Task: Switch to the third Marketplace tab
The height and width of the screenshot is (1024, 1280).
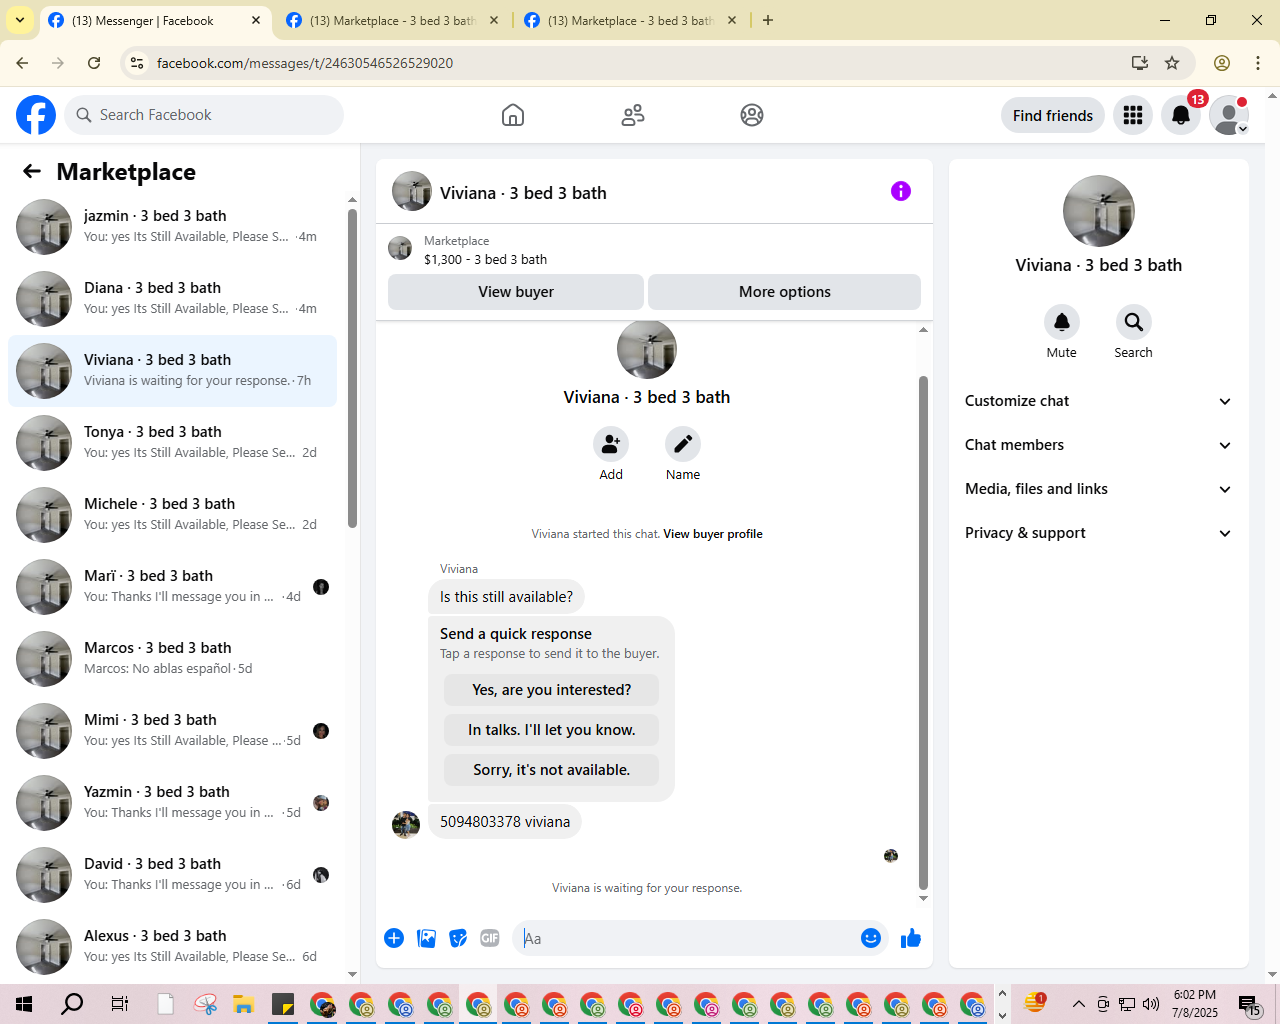Action: [x=630, y=20]
